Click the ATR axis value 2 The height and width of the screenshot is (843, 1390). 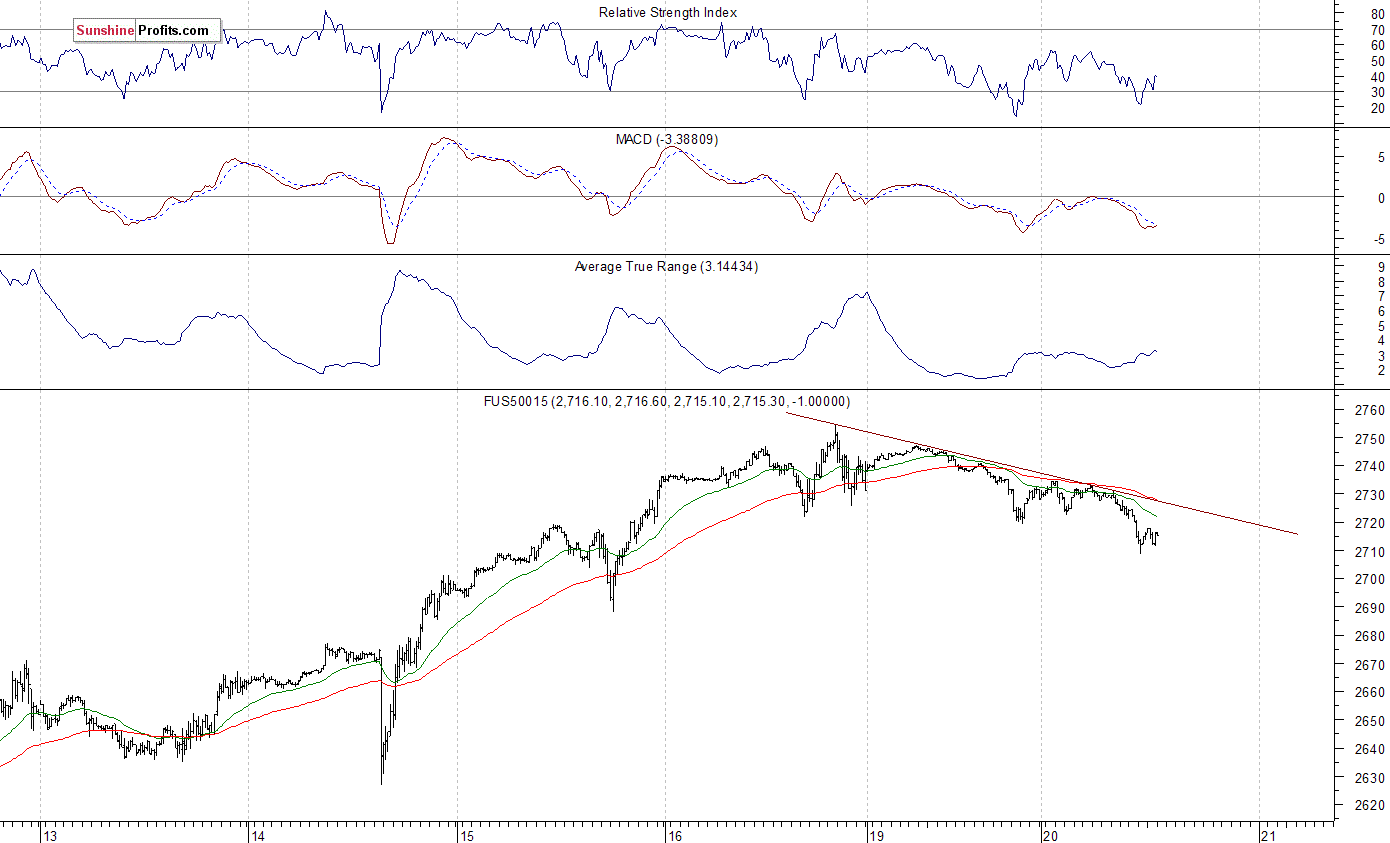1381,371
